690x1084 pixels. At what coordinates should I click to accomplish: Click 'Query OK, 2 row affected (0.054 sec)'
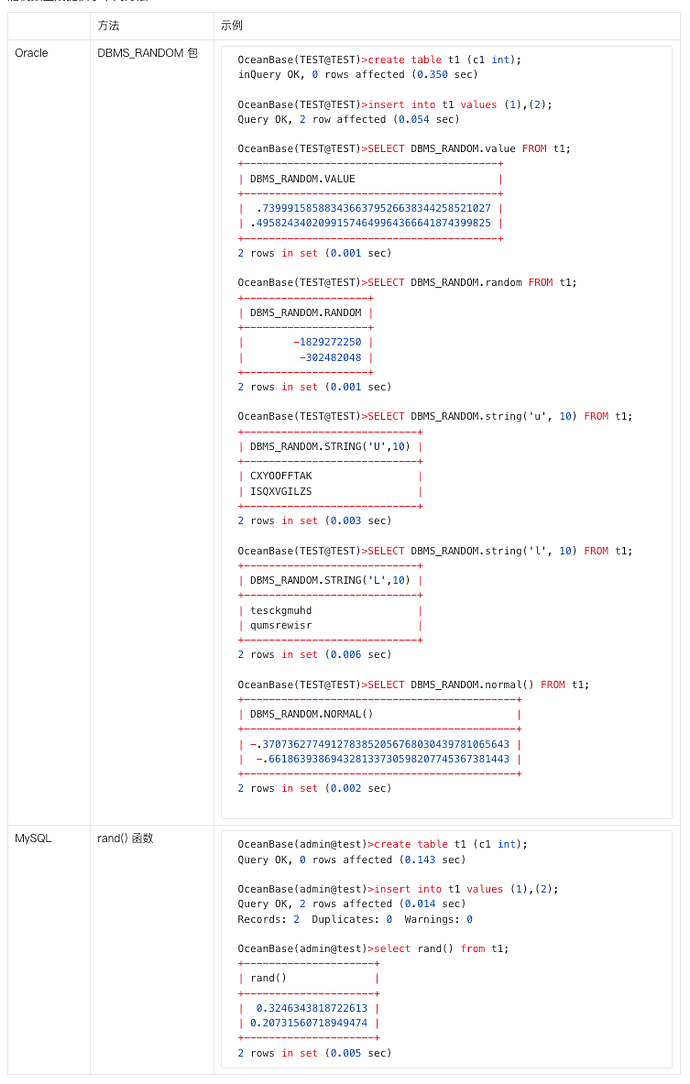coord(348,120)
